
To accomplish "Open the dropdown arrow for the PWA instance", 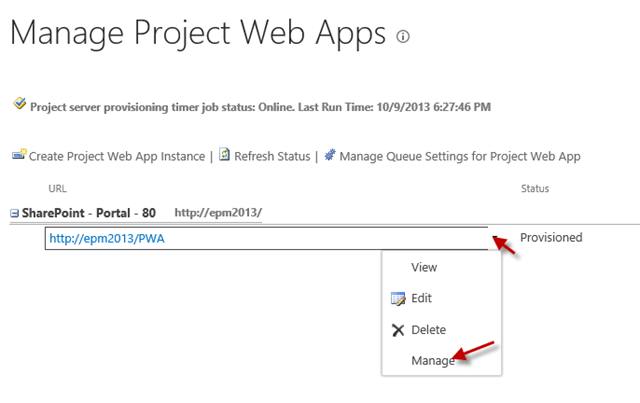I will [494, 238].
